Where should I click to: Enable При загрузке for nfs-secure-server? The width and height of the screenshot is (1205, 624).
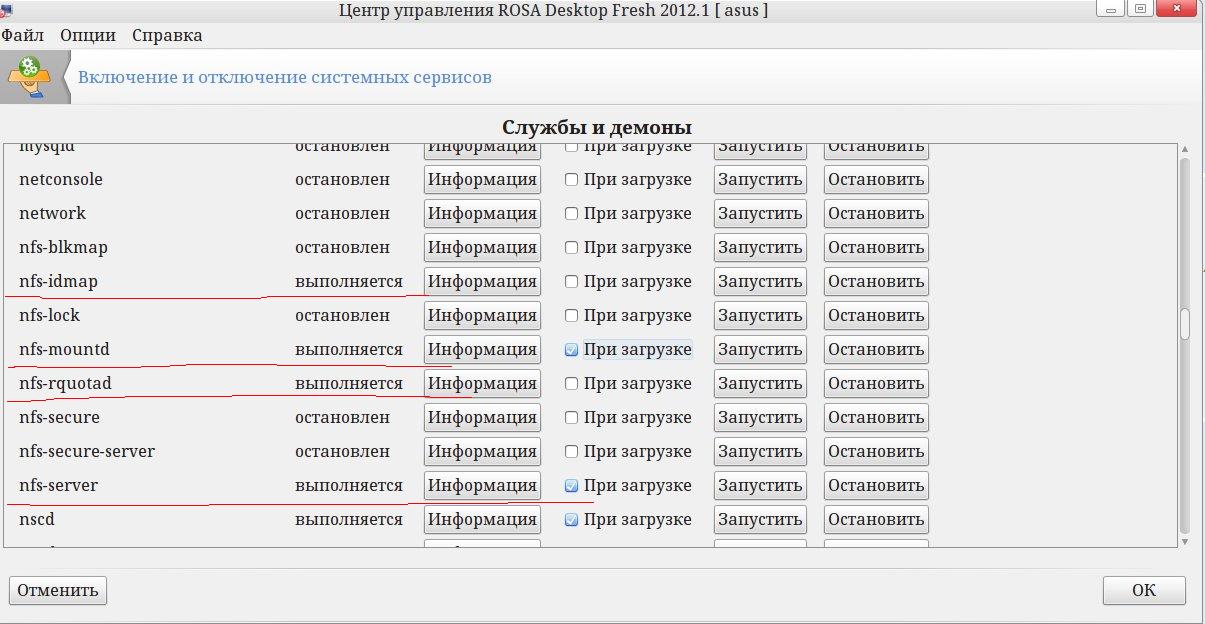coord(571,452)
